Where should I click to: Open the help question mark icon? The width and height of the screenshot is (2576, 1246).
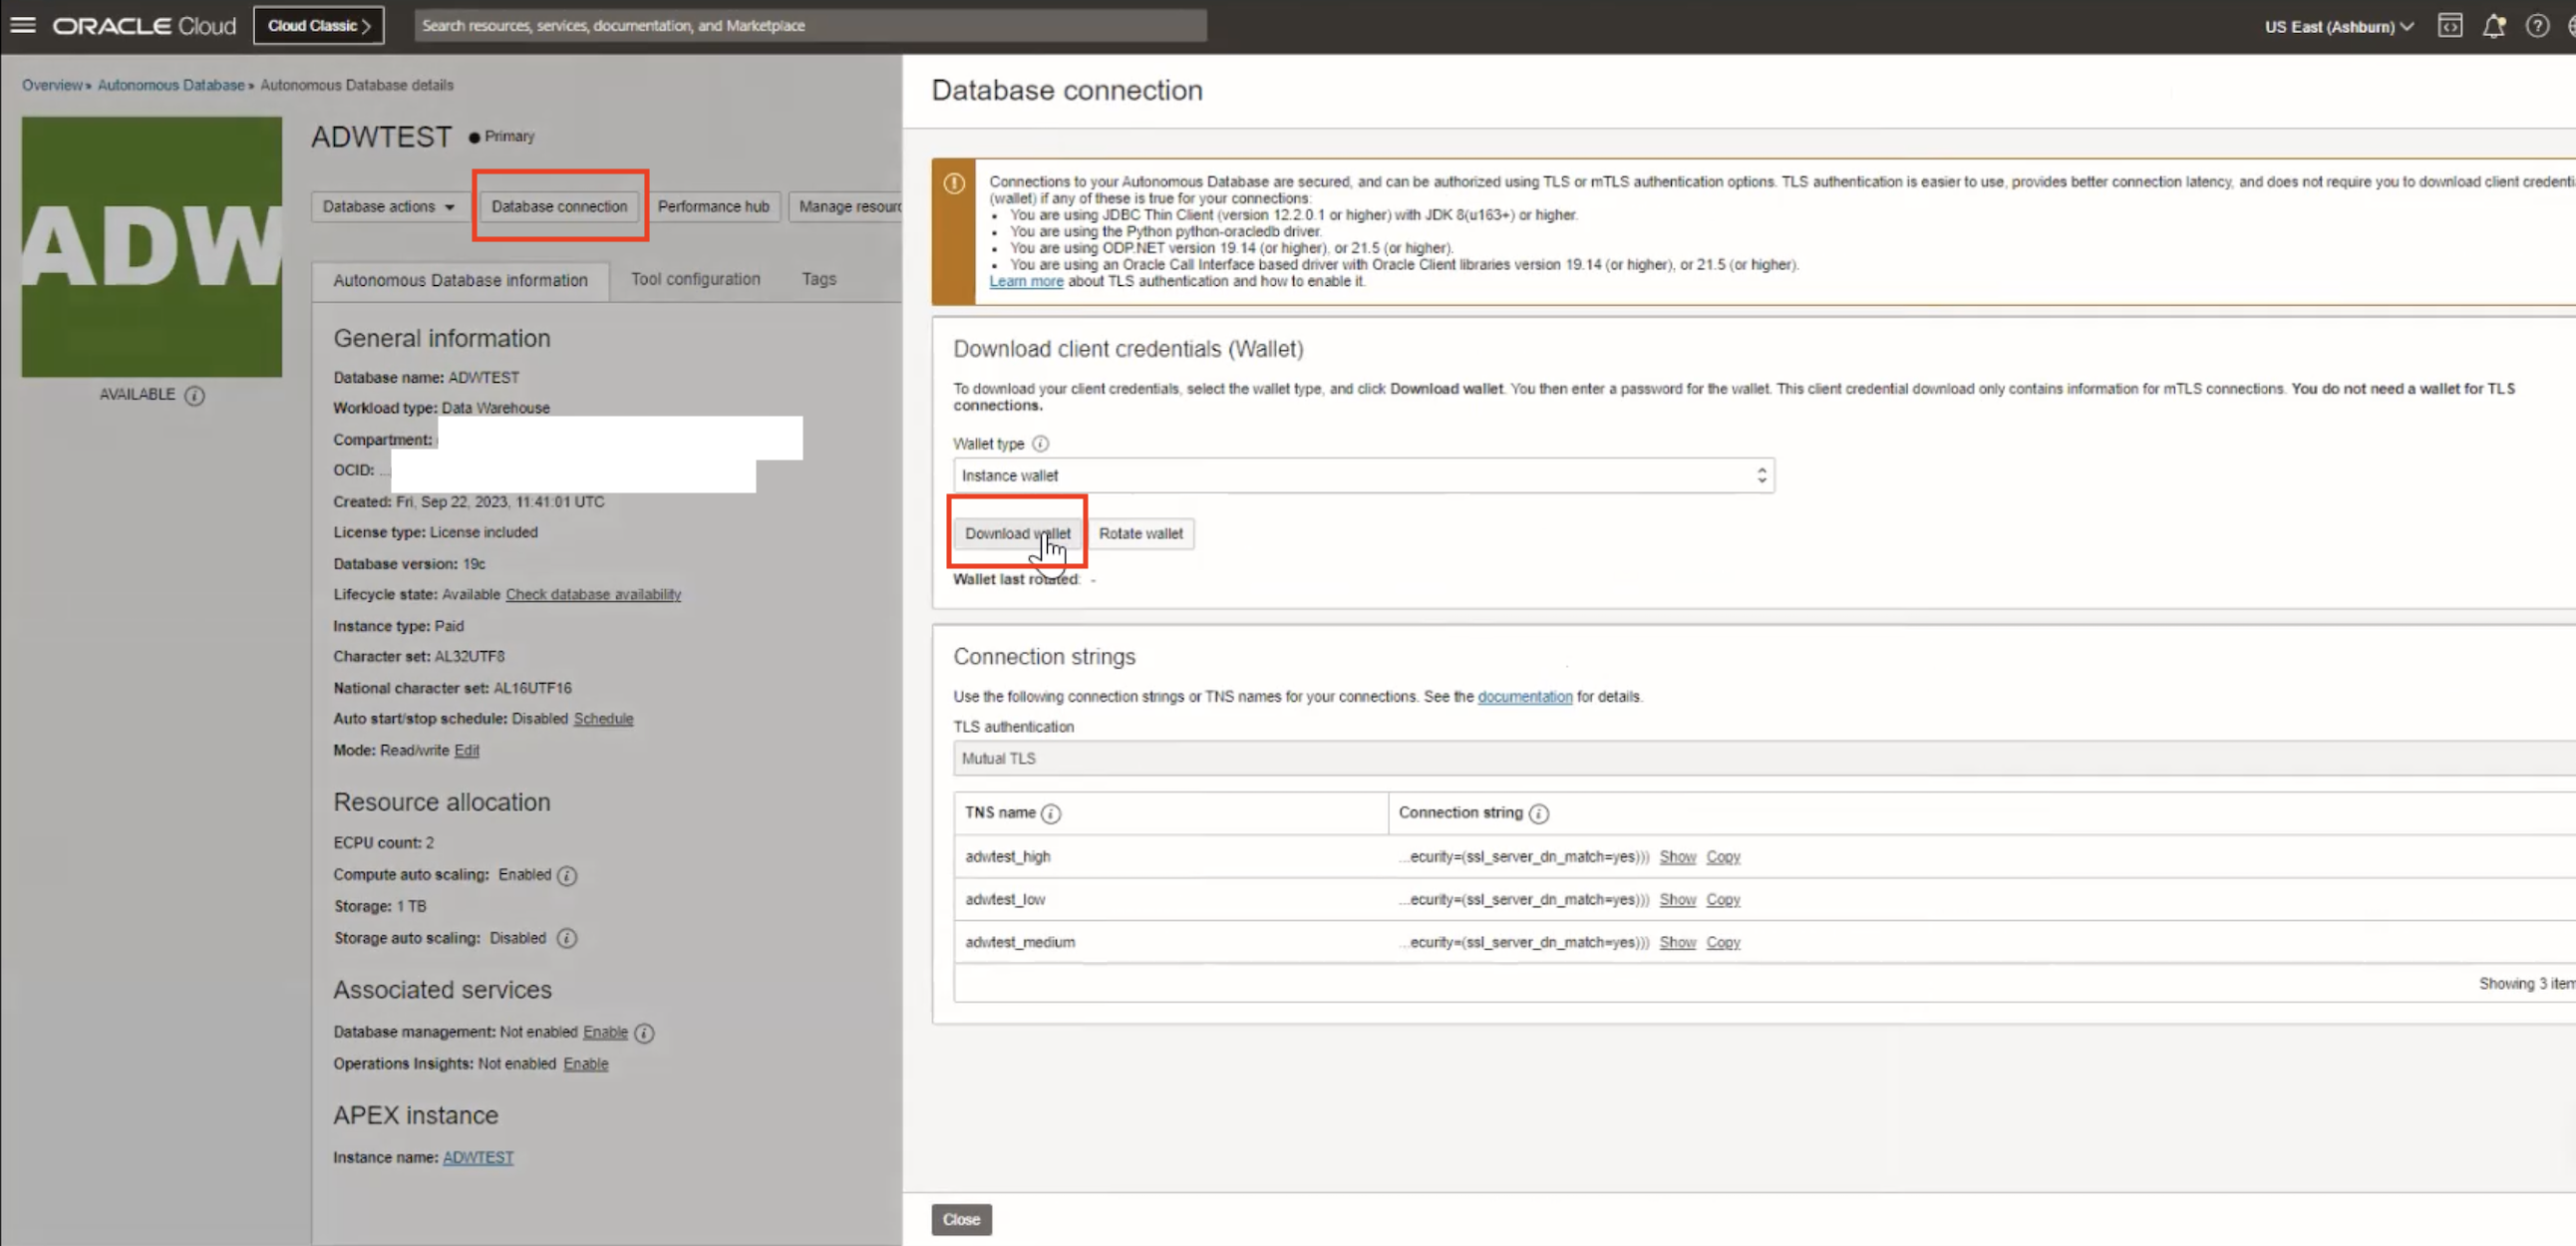coord(2537,26)
